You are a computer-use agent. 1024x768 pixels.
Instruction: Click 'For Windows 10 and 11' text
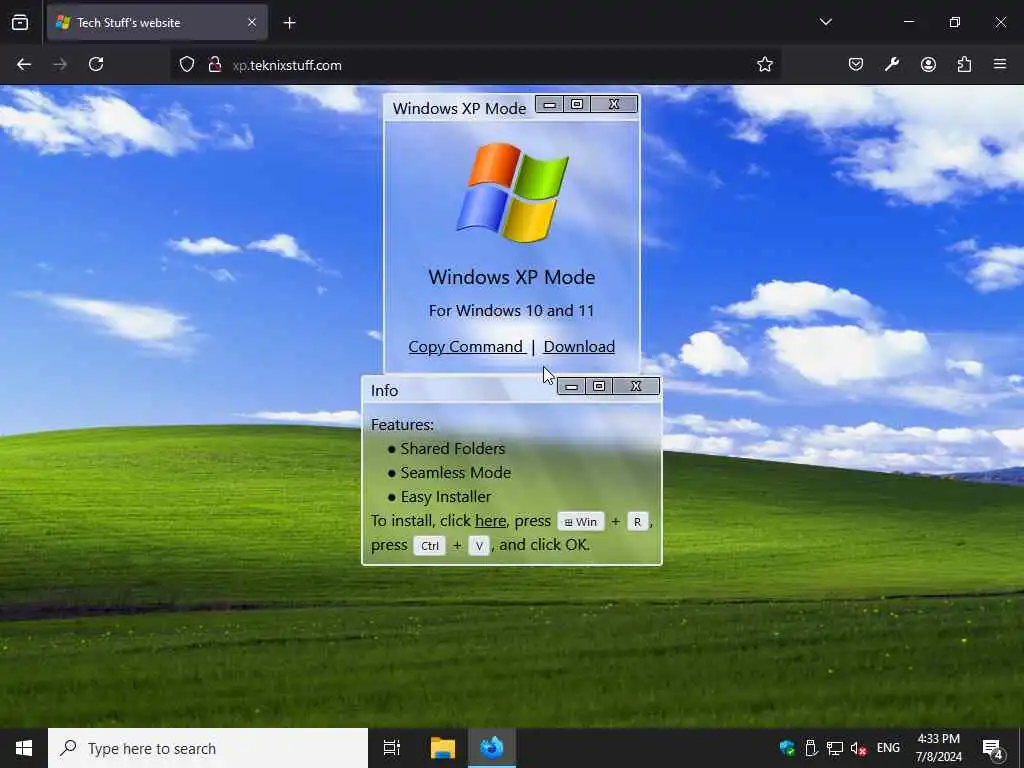pos(511,310)
